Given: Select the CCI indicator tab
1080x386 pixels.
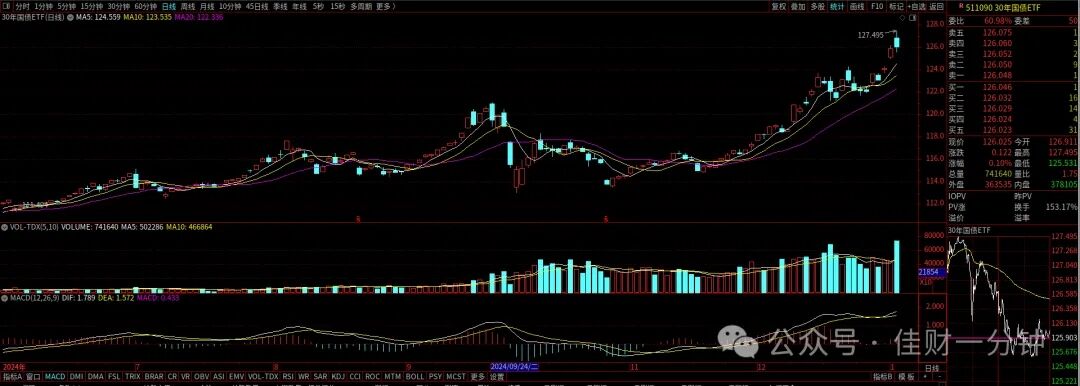Looking at the screenshot, I should (x=355, y=376).
